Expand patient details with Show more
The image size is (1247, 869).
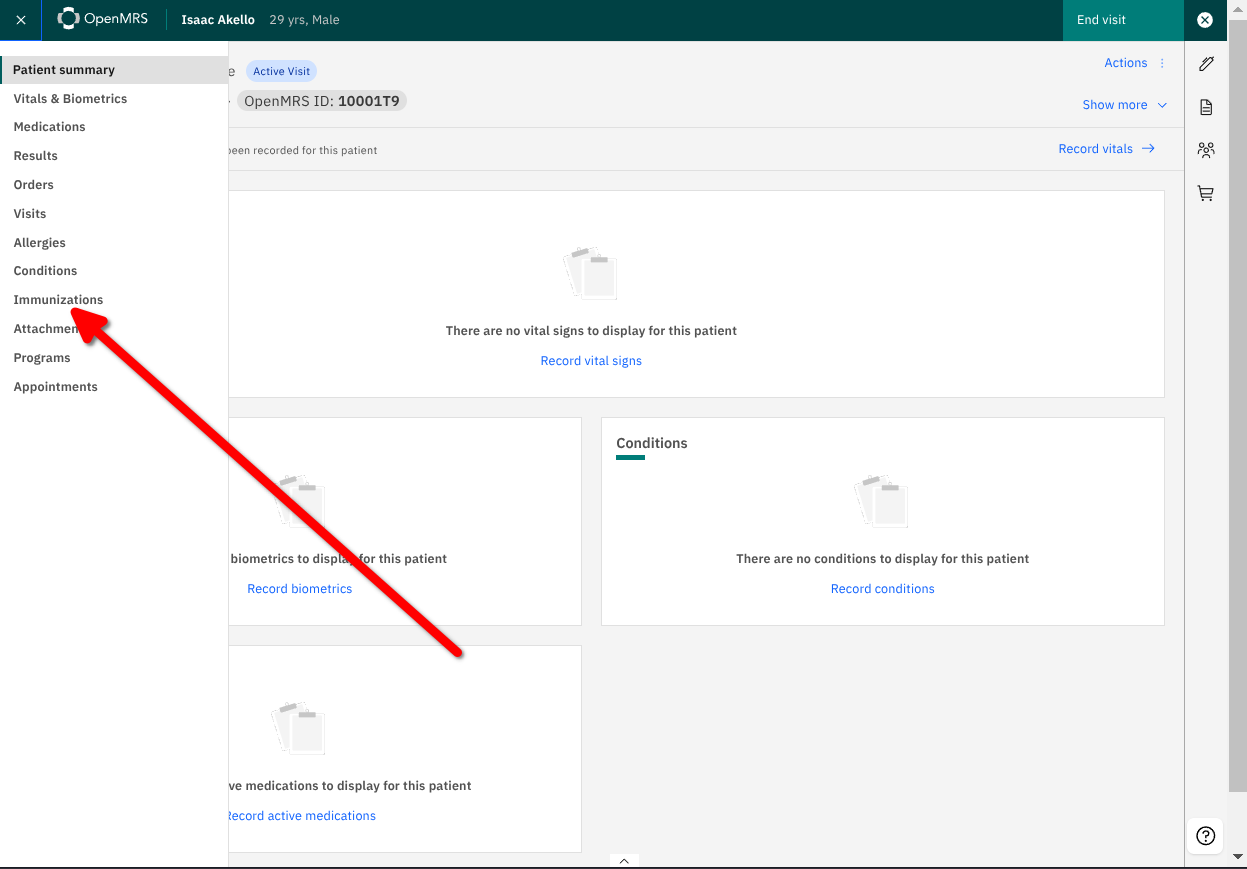(1124, 105)
